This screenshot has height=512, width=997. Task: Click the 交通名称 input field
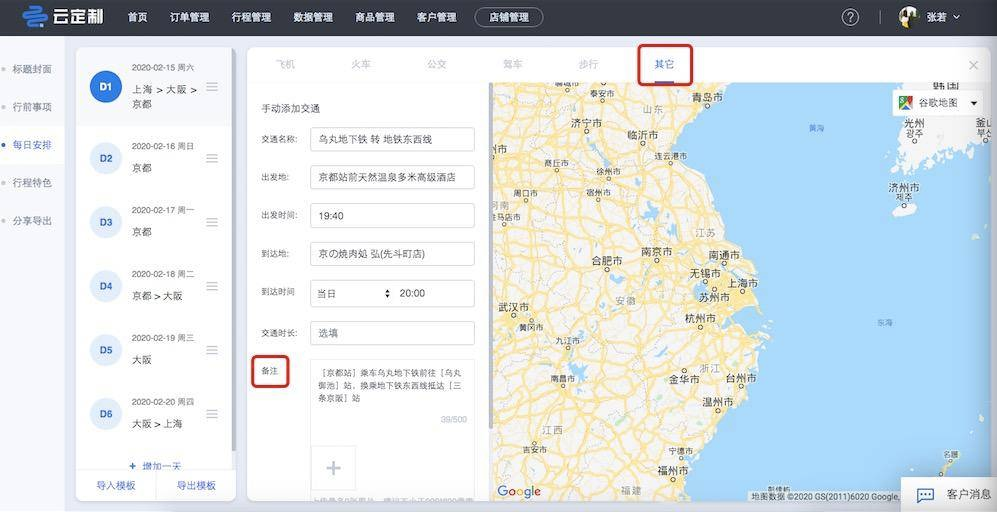(x=392, y=139)
